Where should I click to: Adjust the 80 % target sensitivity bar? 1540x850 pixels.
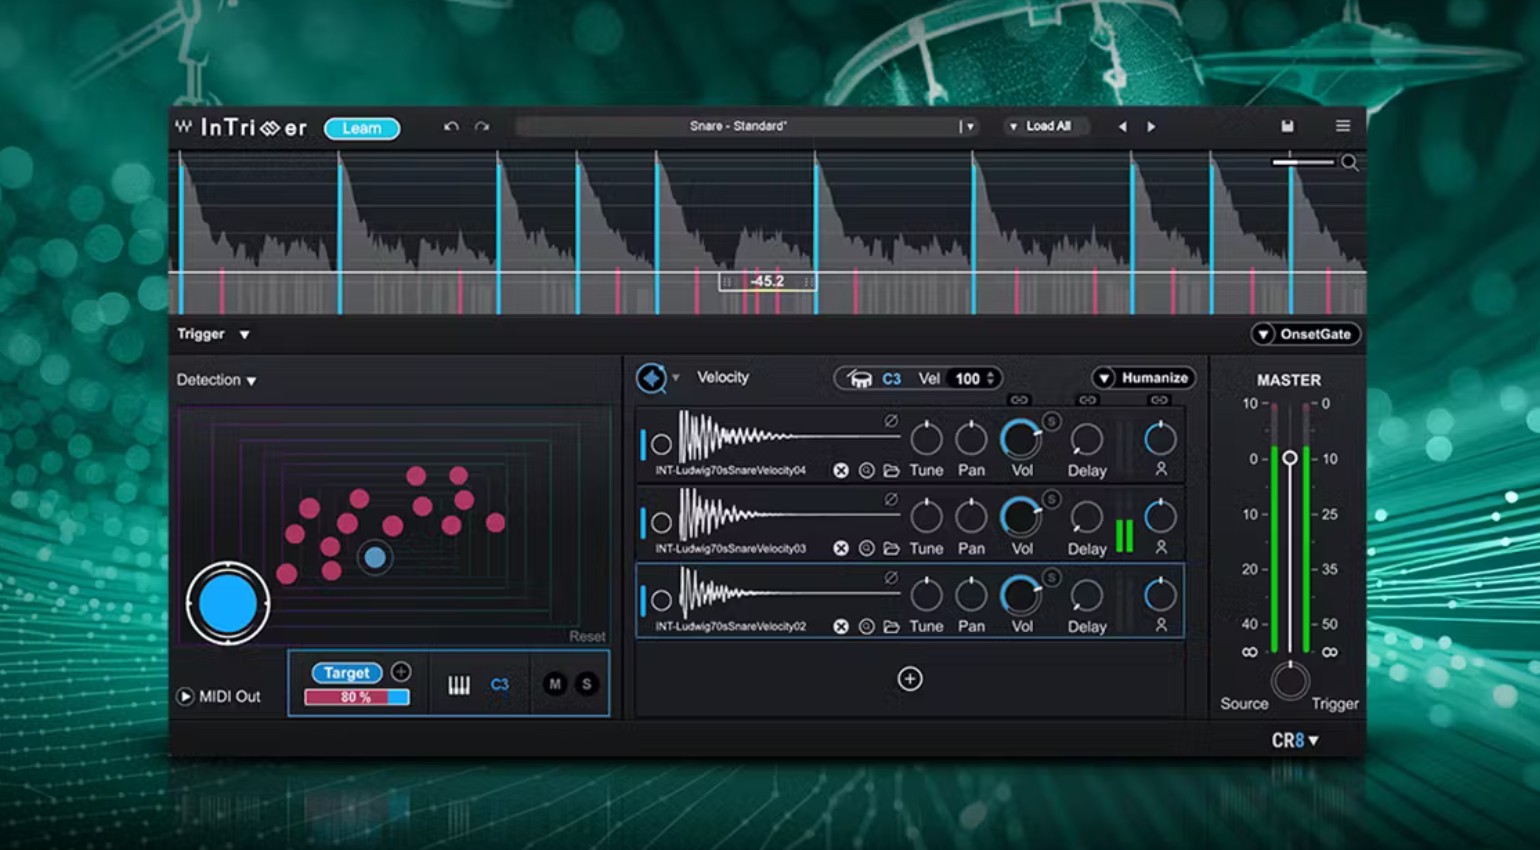[x=357, y=697]
